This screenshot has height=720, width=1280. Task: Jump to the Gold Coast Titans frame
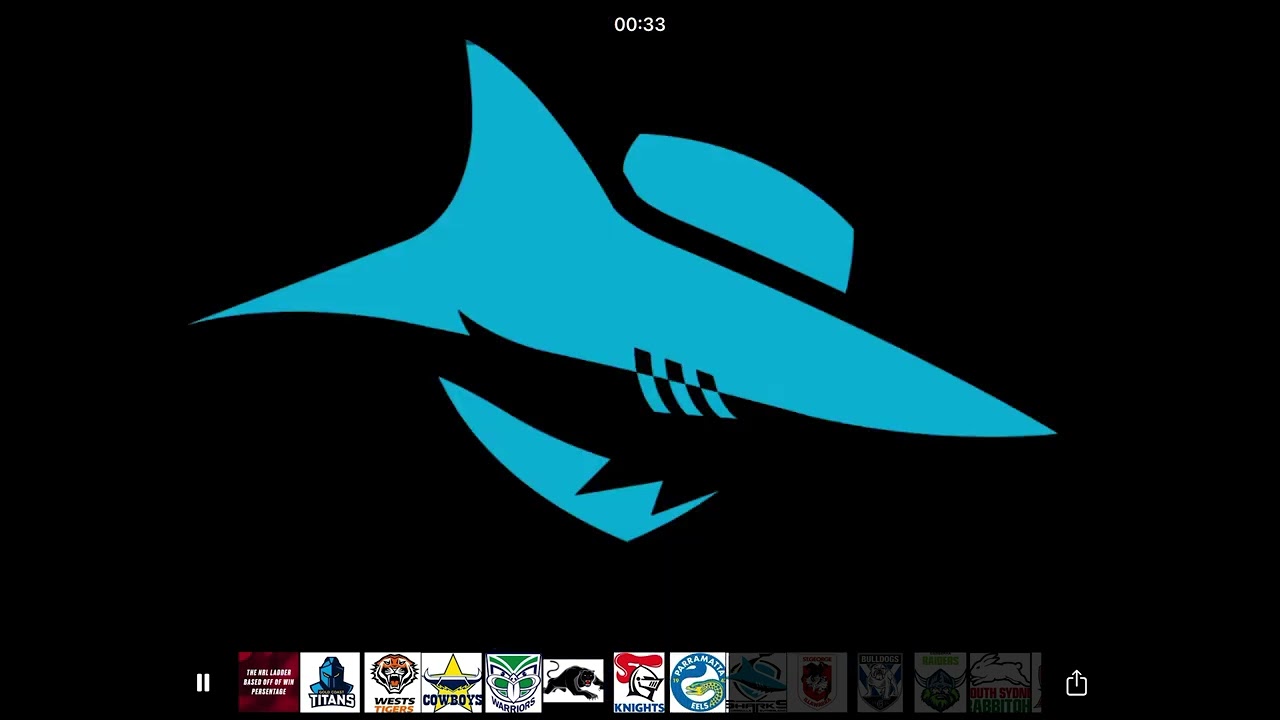330,682
